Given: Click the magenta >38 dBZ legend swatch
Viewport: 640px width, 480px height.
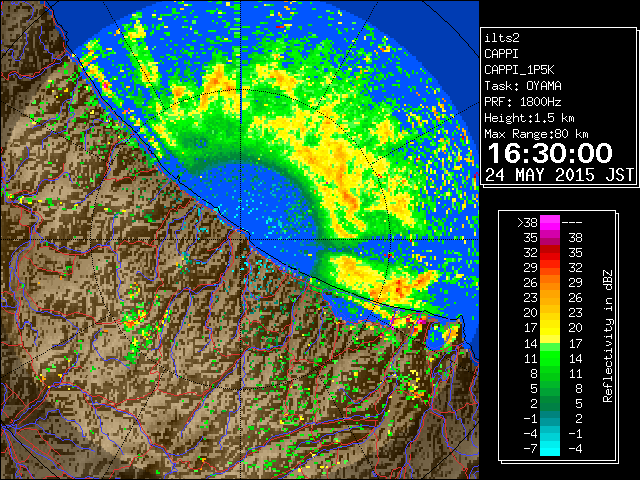Looking at the screenshot, I should click(550, 222).
